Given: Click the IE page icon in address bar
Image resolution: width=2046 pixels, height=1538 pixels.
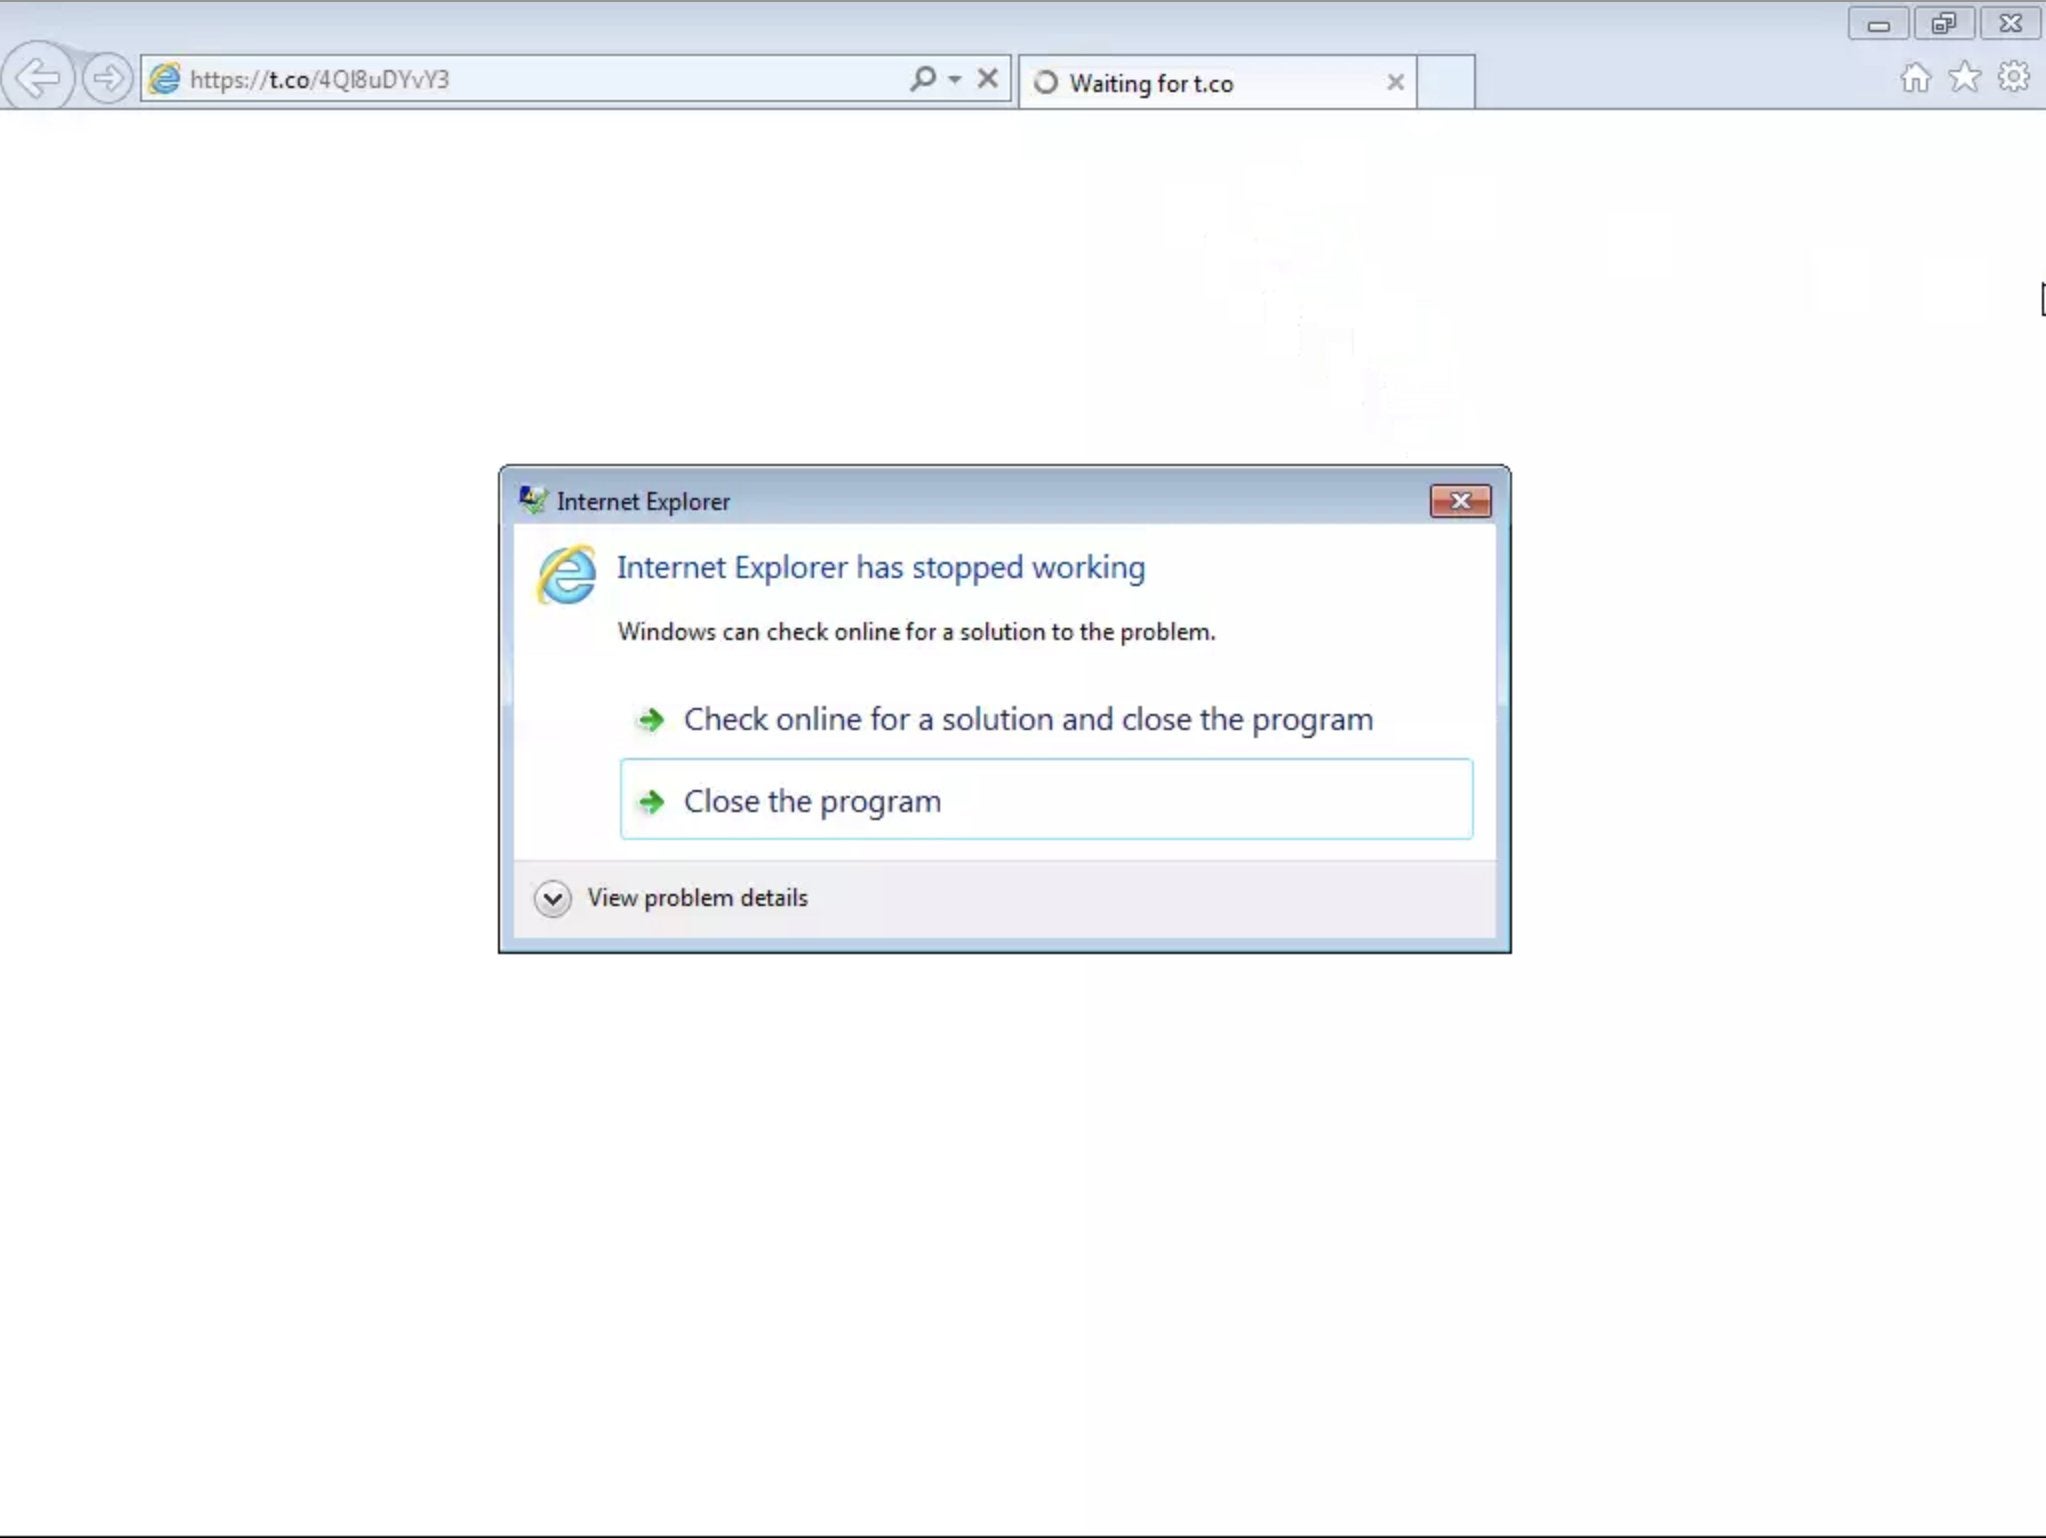Looking at the screenshot, I should [x=165, y=79].
